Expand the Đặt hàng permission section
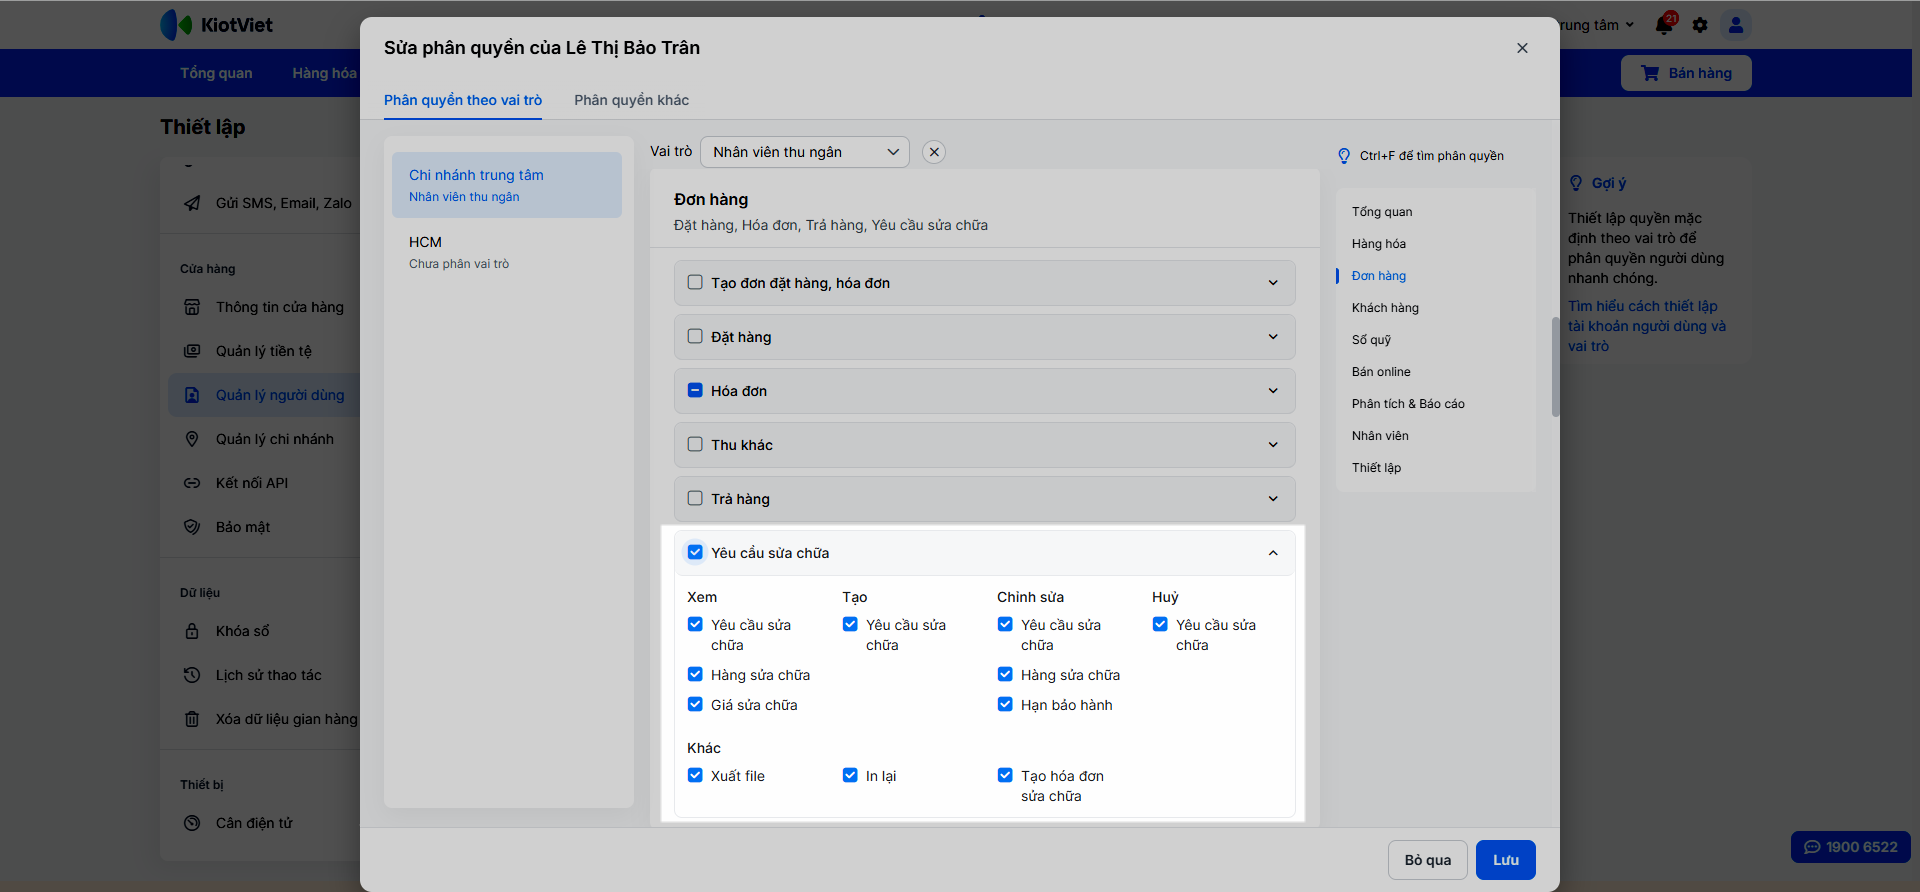Image resolution: width=1920 pixels, height=892 pixels. coord(1273,337)
